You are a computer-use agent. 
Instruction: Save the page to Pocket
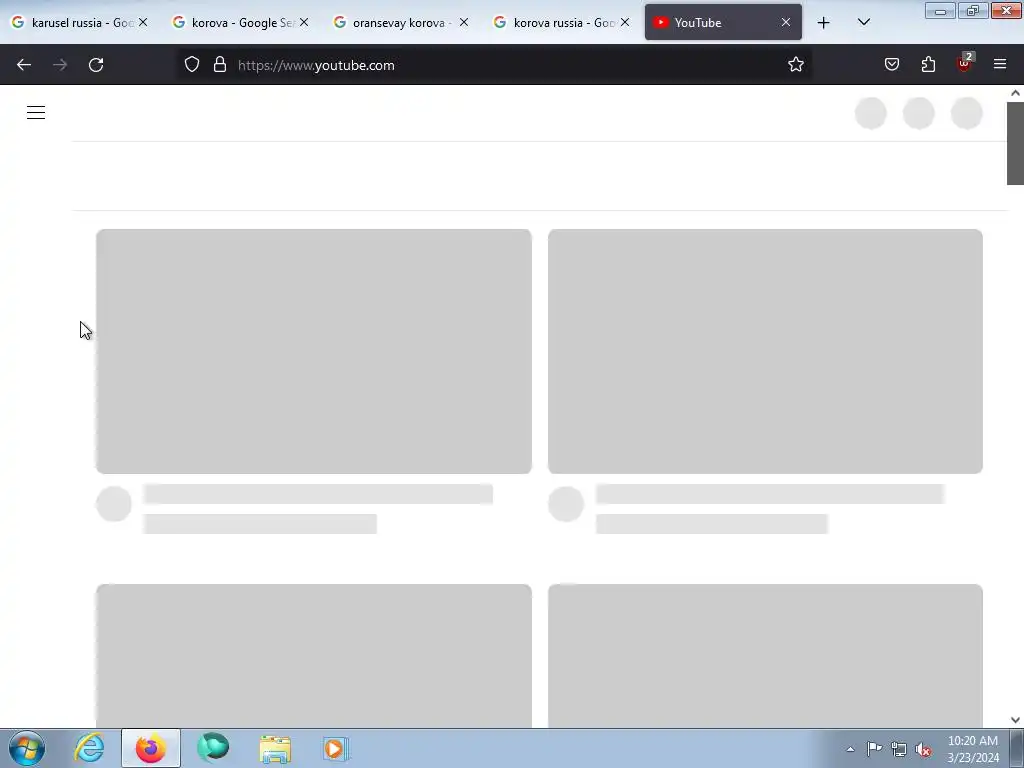(892, 65)
